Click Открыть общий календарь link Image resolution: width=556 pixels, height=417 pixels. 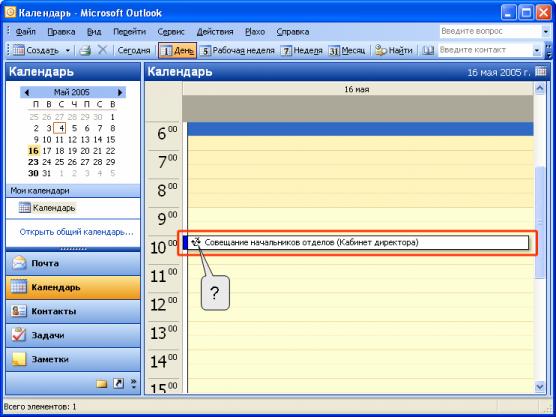click(77, 232)
